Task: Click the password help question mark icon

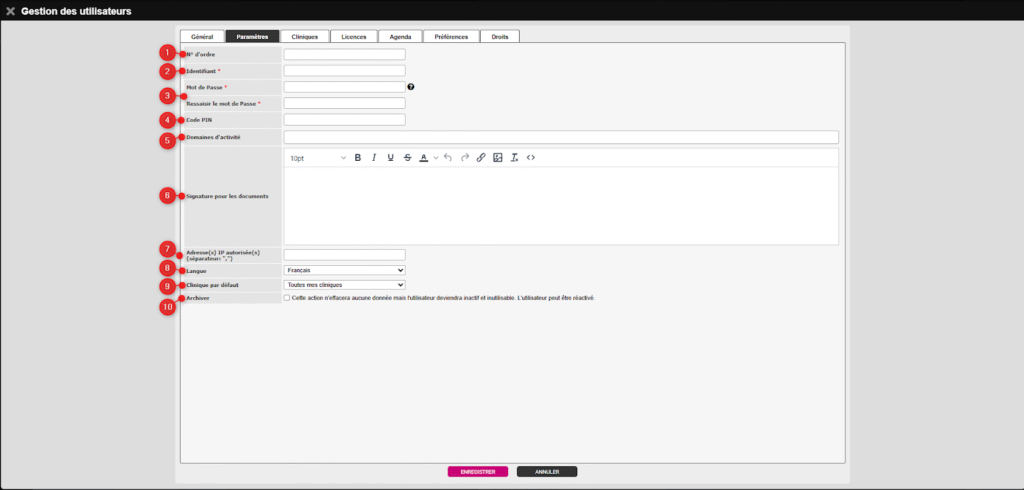Action: [x=411, y=87]
